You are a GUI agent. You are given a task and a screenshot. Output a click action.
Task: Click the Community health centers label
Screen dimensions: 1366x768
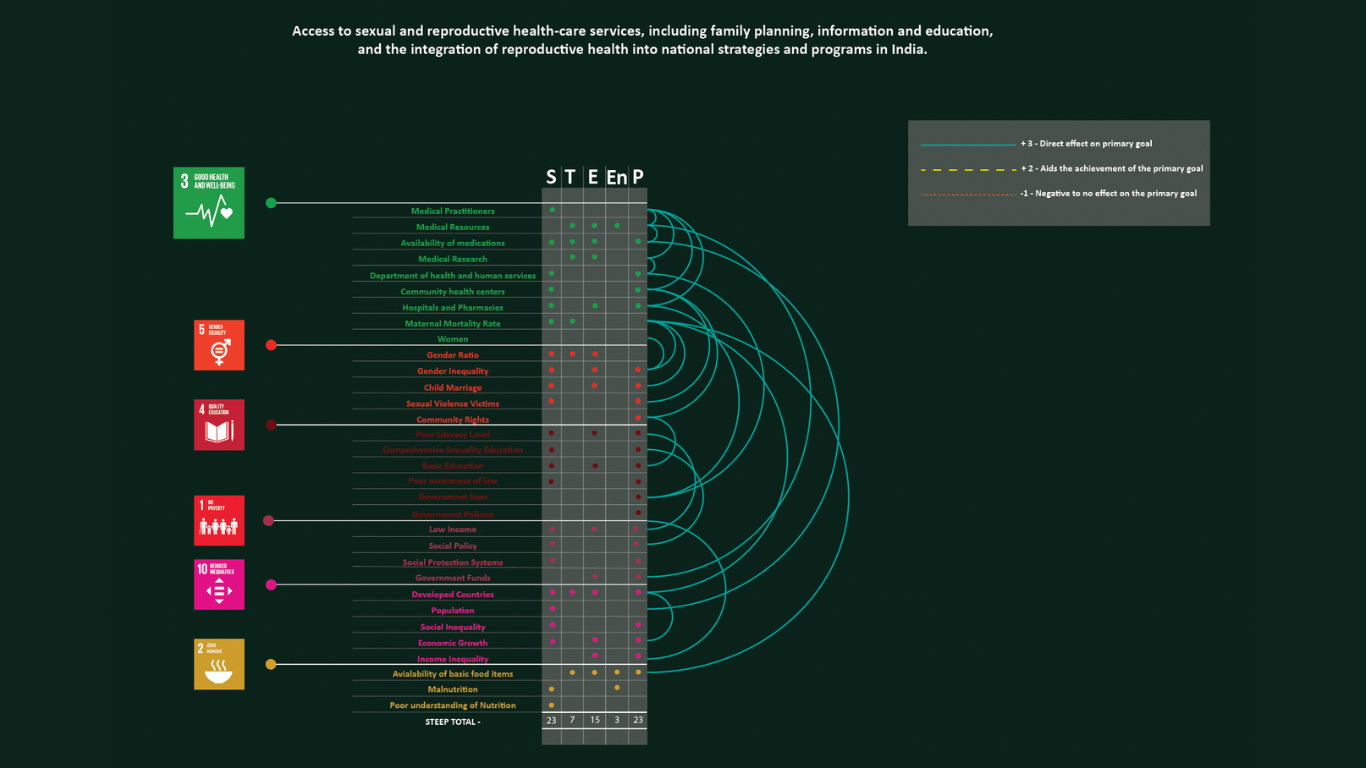click(x=453, y=292)
